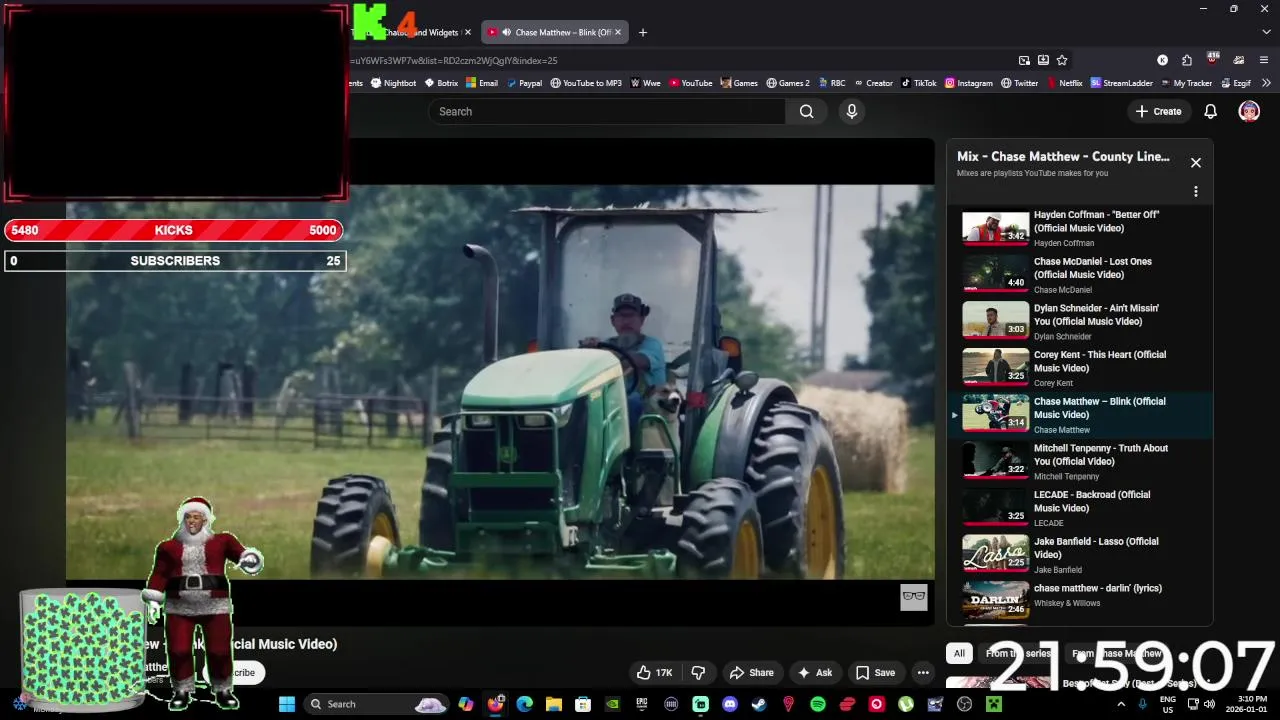This screenshot has width=1280, height=720.
Task: Close the Chatbot and Widgets tab
Action: (x=467, y=32)
